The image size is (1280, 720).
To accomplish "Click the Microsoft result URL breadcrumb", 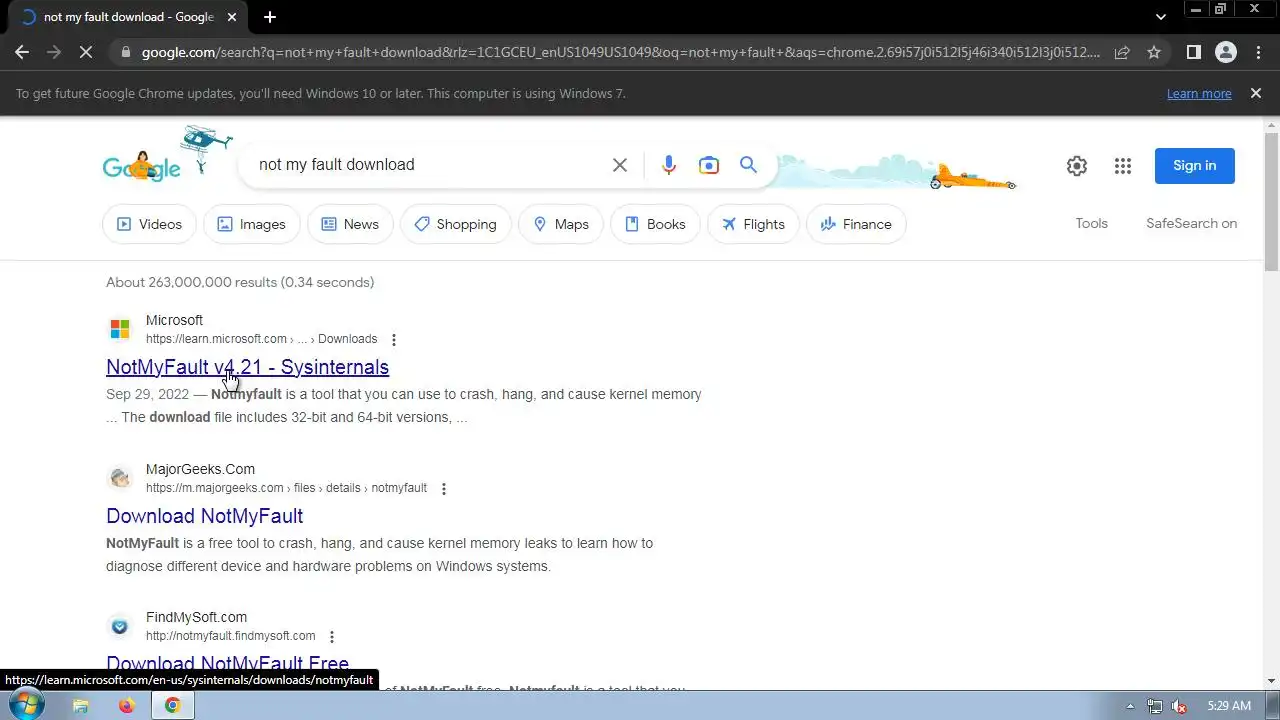I will coord(262,339).
